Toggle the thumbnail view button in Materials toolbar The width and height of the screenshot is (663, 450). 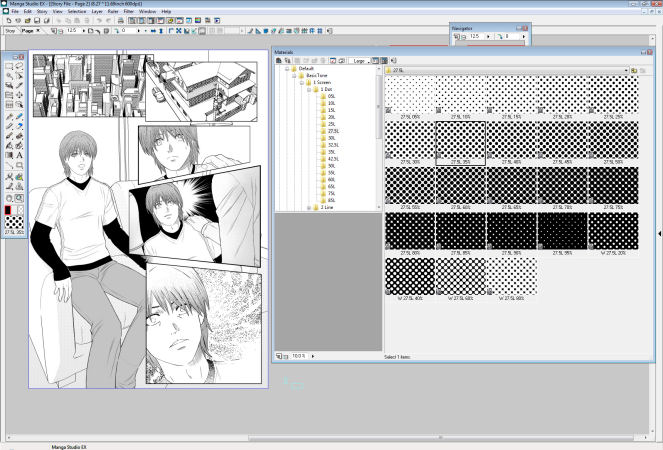[x=384, y=61]
